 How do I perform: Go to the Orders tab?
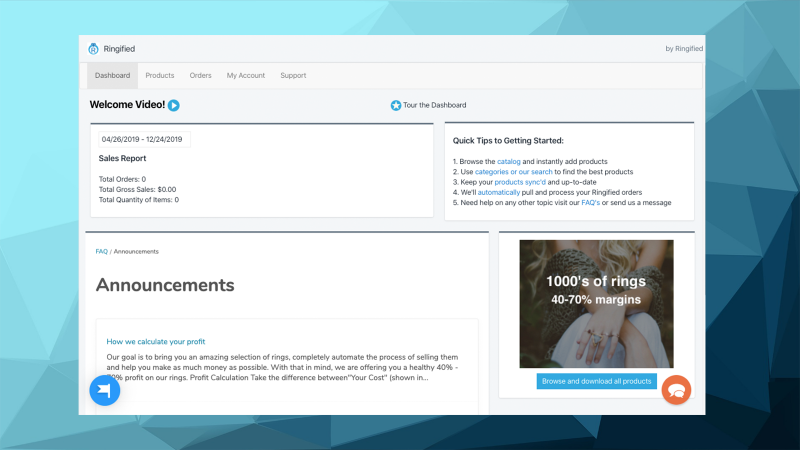[x=201, y=76]
